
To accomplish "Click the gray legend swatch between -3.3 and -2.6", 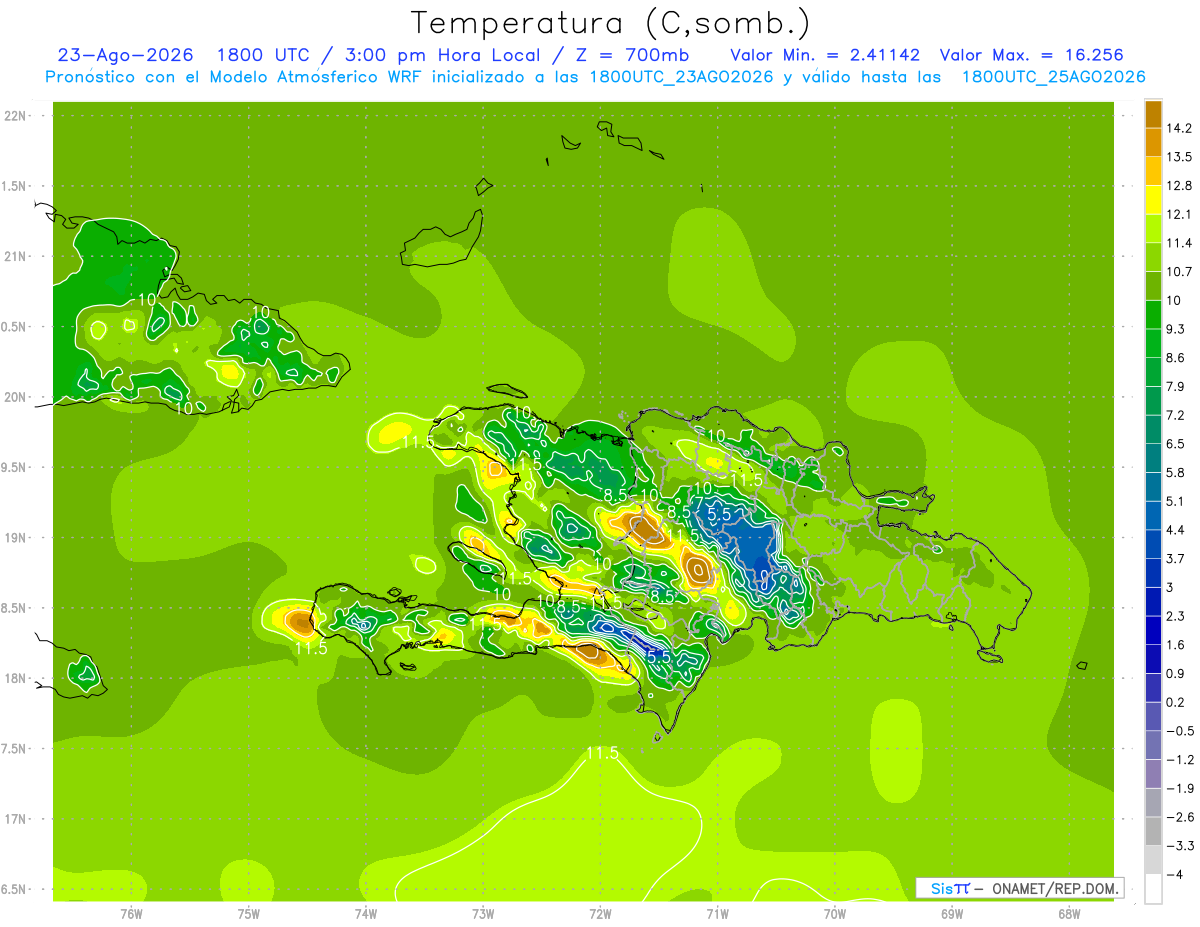I will [x=1153, y=830].
